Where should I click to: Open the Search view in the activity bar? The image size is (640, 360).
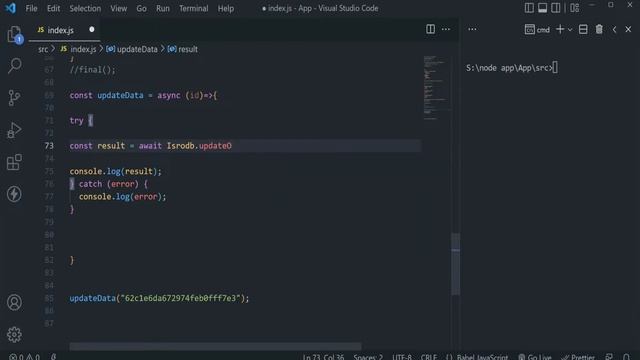(x=14, y=65)
